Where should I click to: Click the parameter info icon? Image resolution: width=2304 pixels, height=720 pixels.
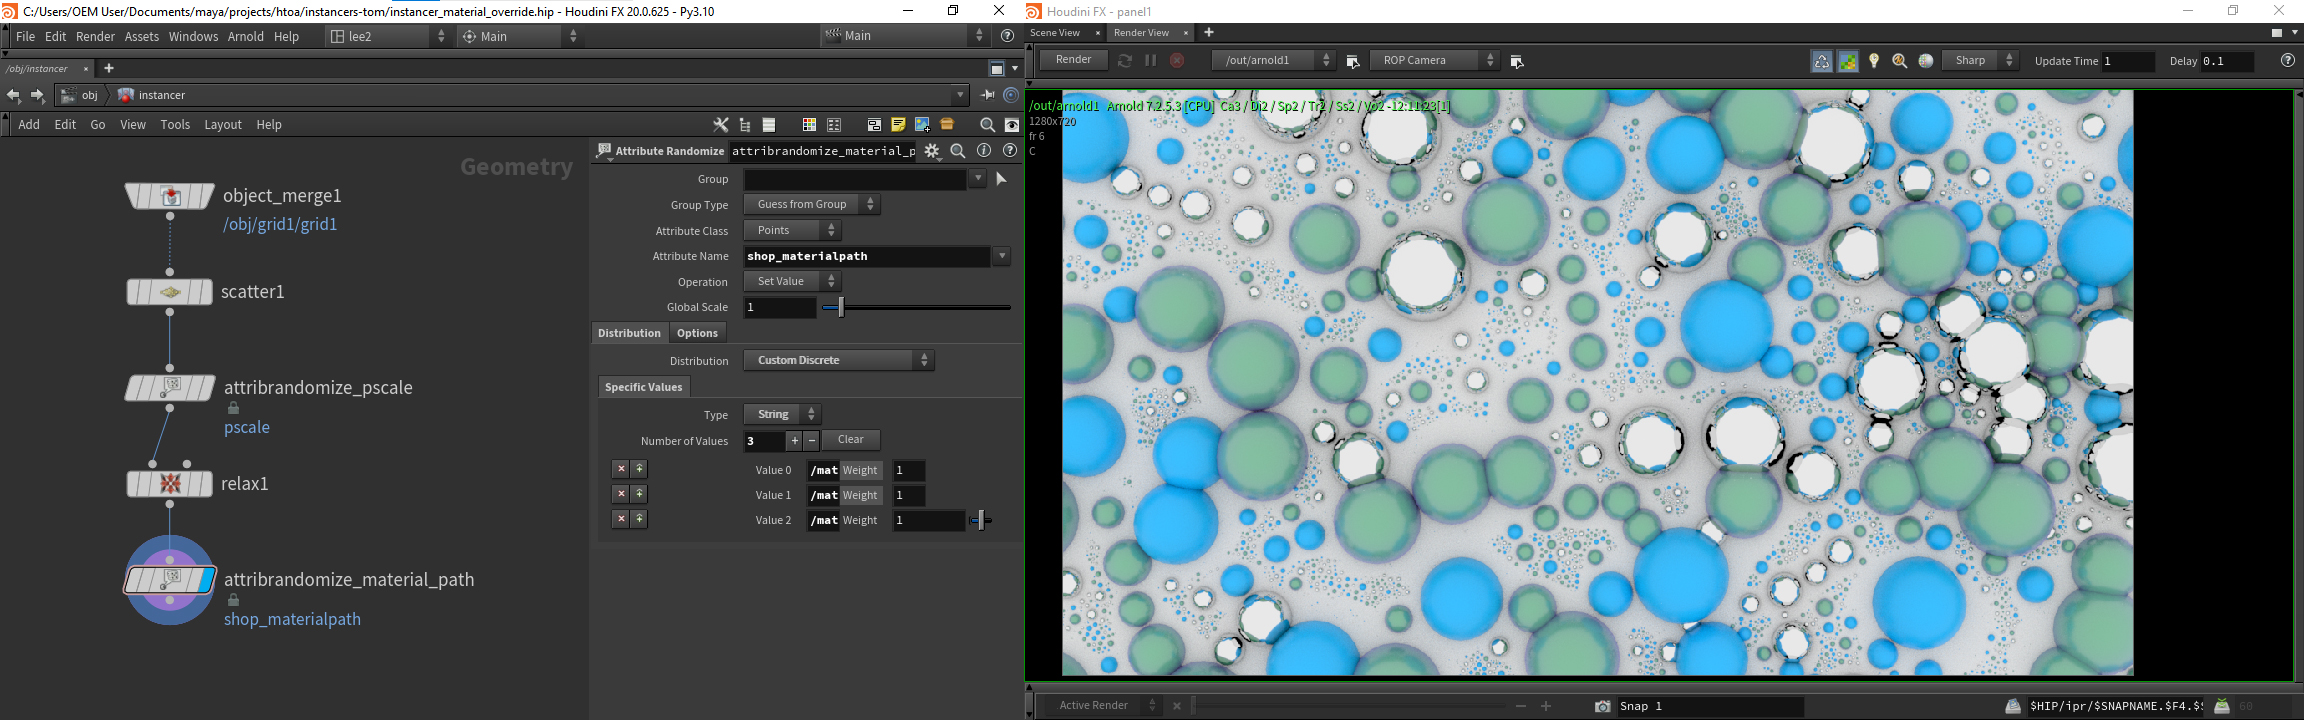click(x=984, y=151)
